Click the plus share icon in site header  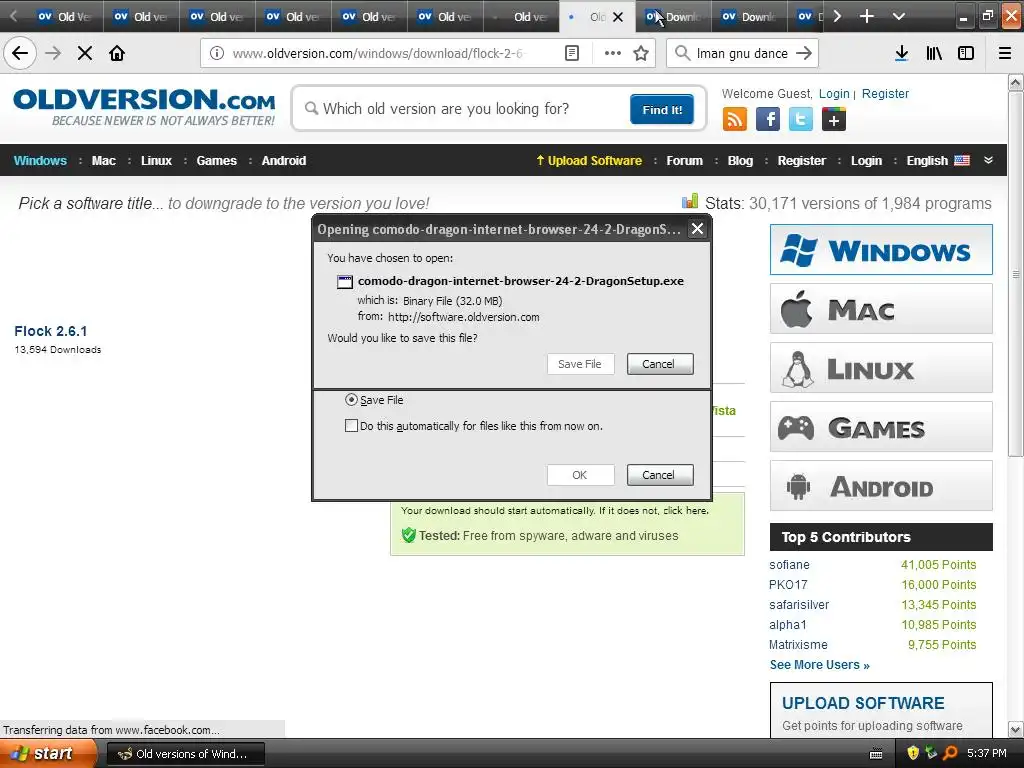[x=834, y=120]
